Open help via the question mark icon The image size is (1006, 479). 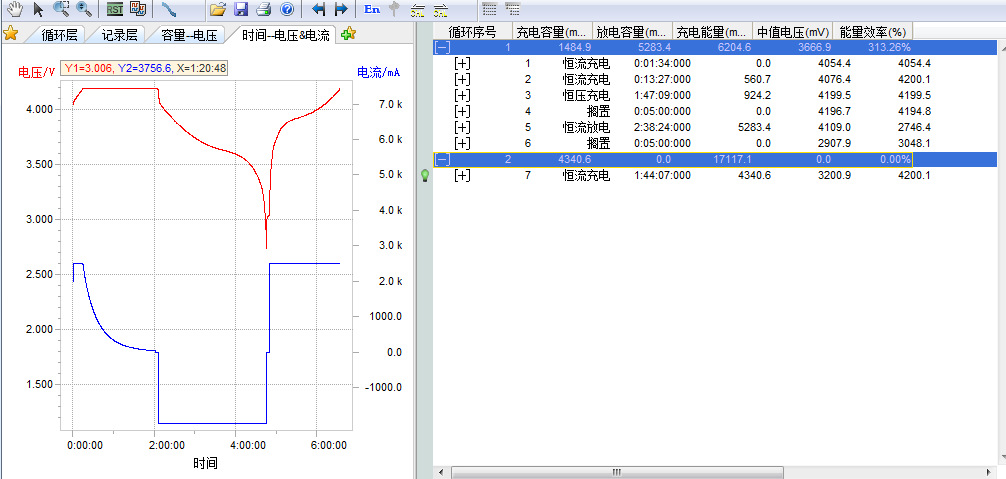click(287, 9)
